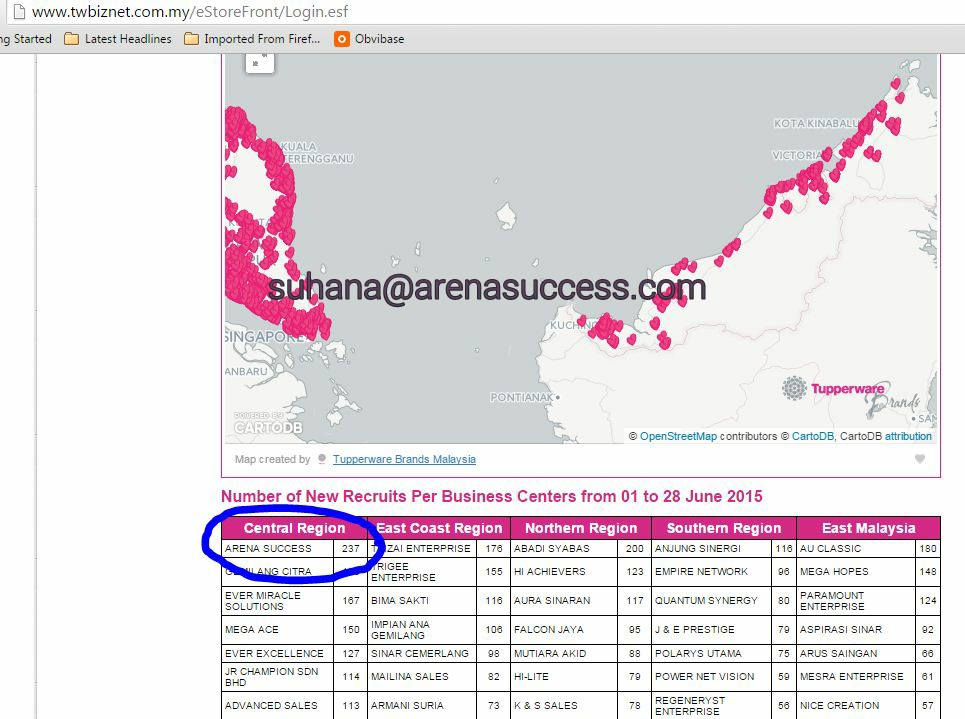Click the map fullscreen toggle icon
The image size is (965, 719).
point(259,62)
